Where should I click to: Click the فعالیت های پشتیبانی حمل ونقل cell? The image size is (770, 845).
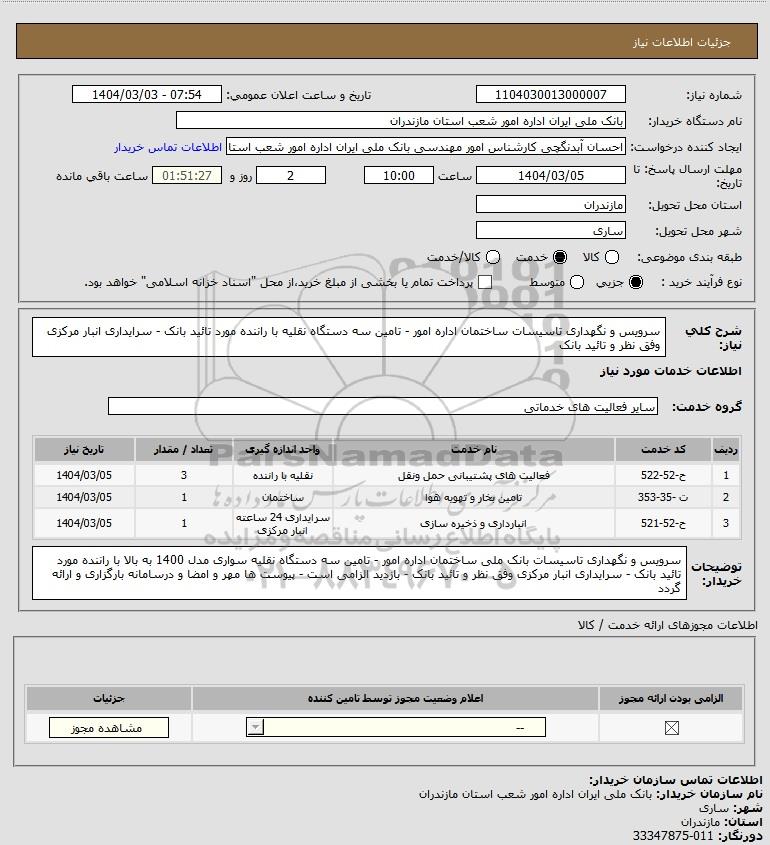pos(474,475)
